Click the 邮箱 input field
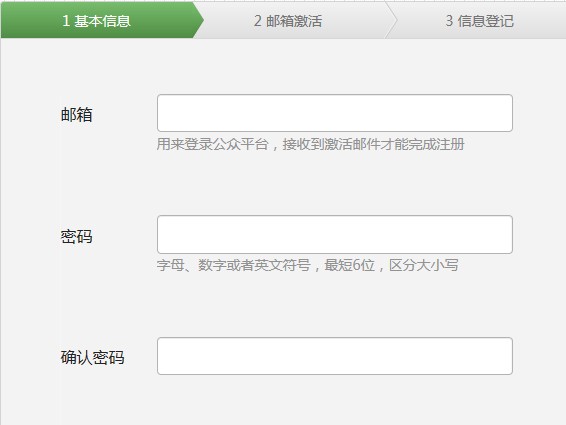 (x=335, y=113)
